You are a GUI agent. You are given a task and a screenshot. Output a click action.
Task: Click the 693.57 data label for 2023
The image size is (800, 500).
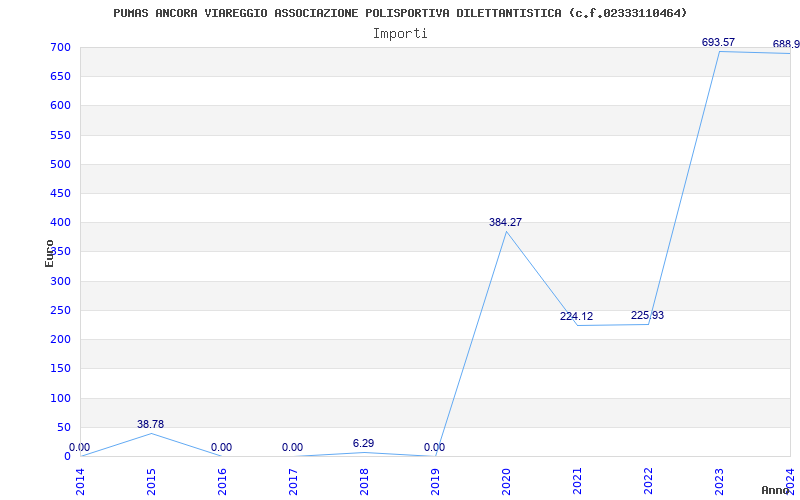718,42
